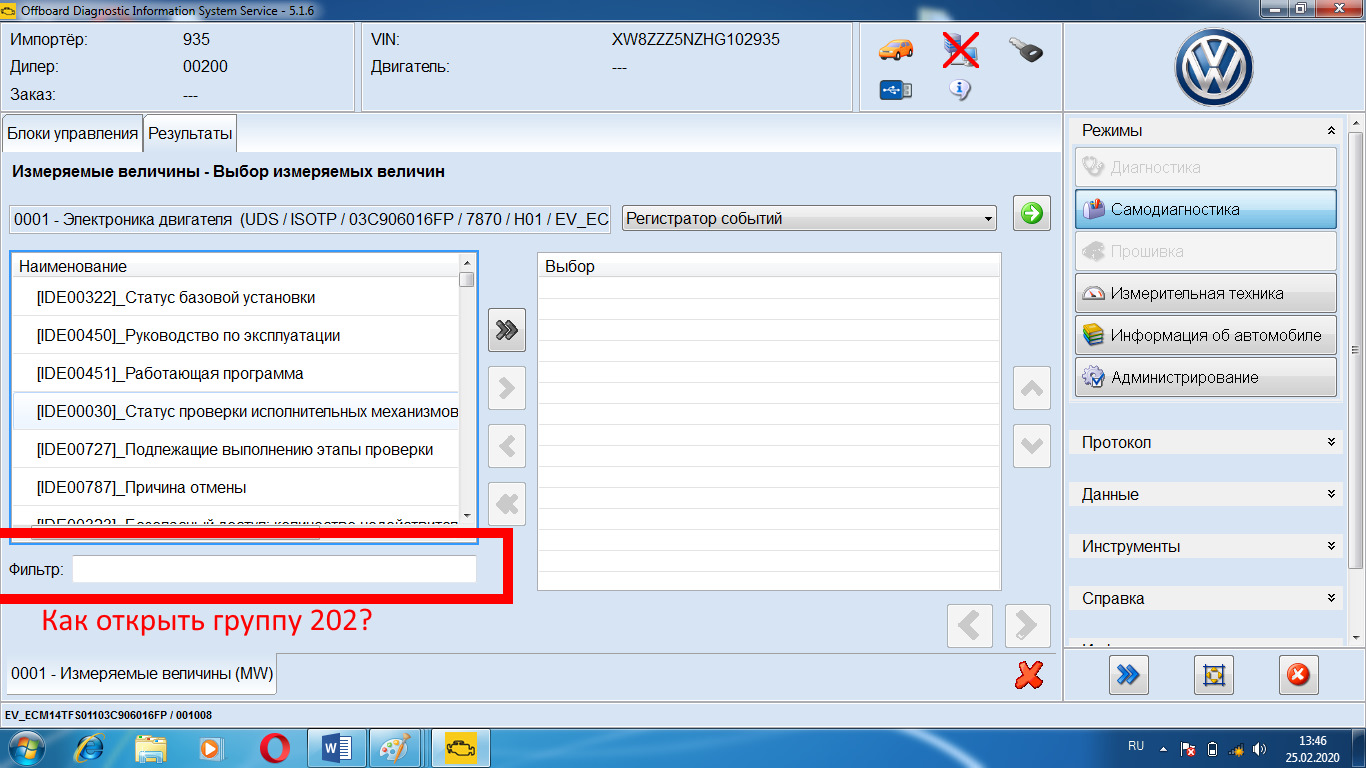Open Windows Explorer folder from taskbar
1366x768 pixels.
[x=151, y=747]
